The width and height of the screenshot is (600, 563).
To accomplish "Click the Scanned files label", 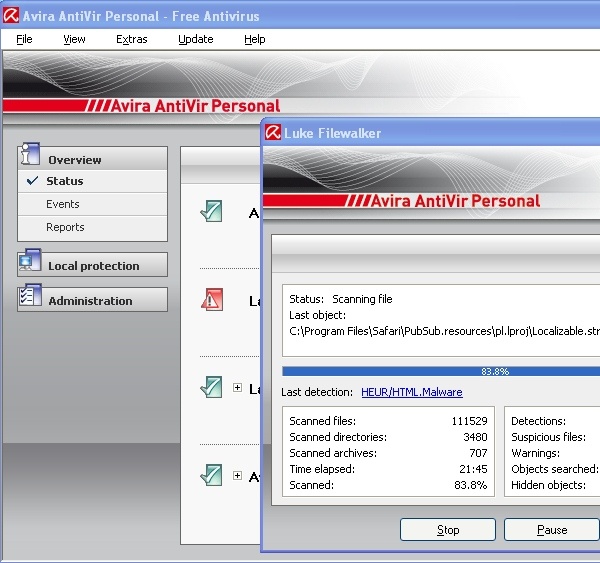I will (x=322, y=421).
